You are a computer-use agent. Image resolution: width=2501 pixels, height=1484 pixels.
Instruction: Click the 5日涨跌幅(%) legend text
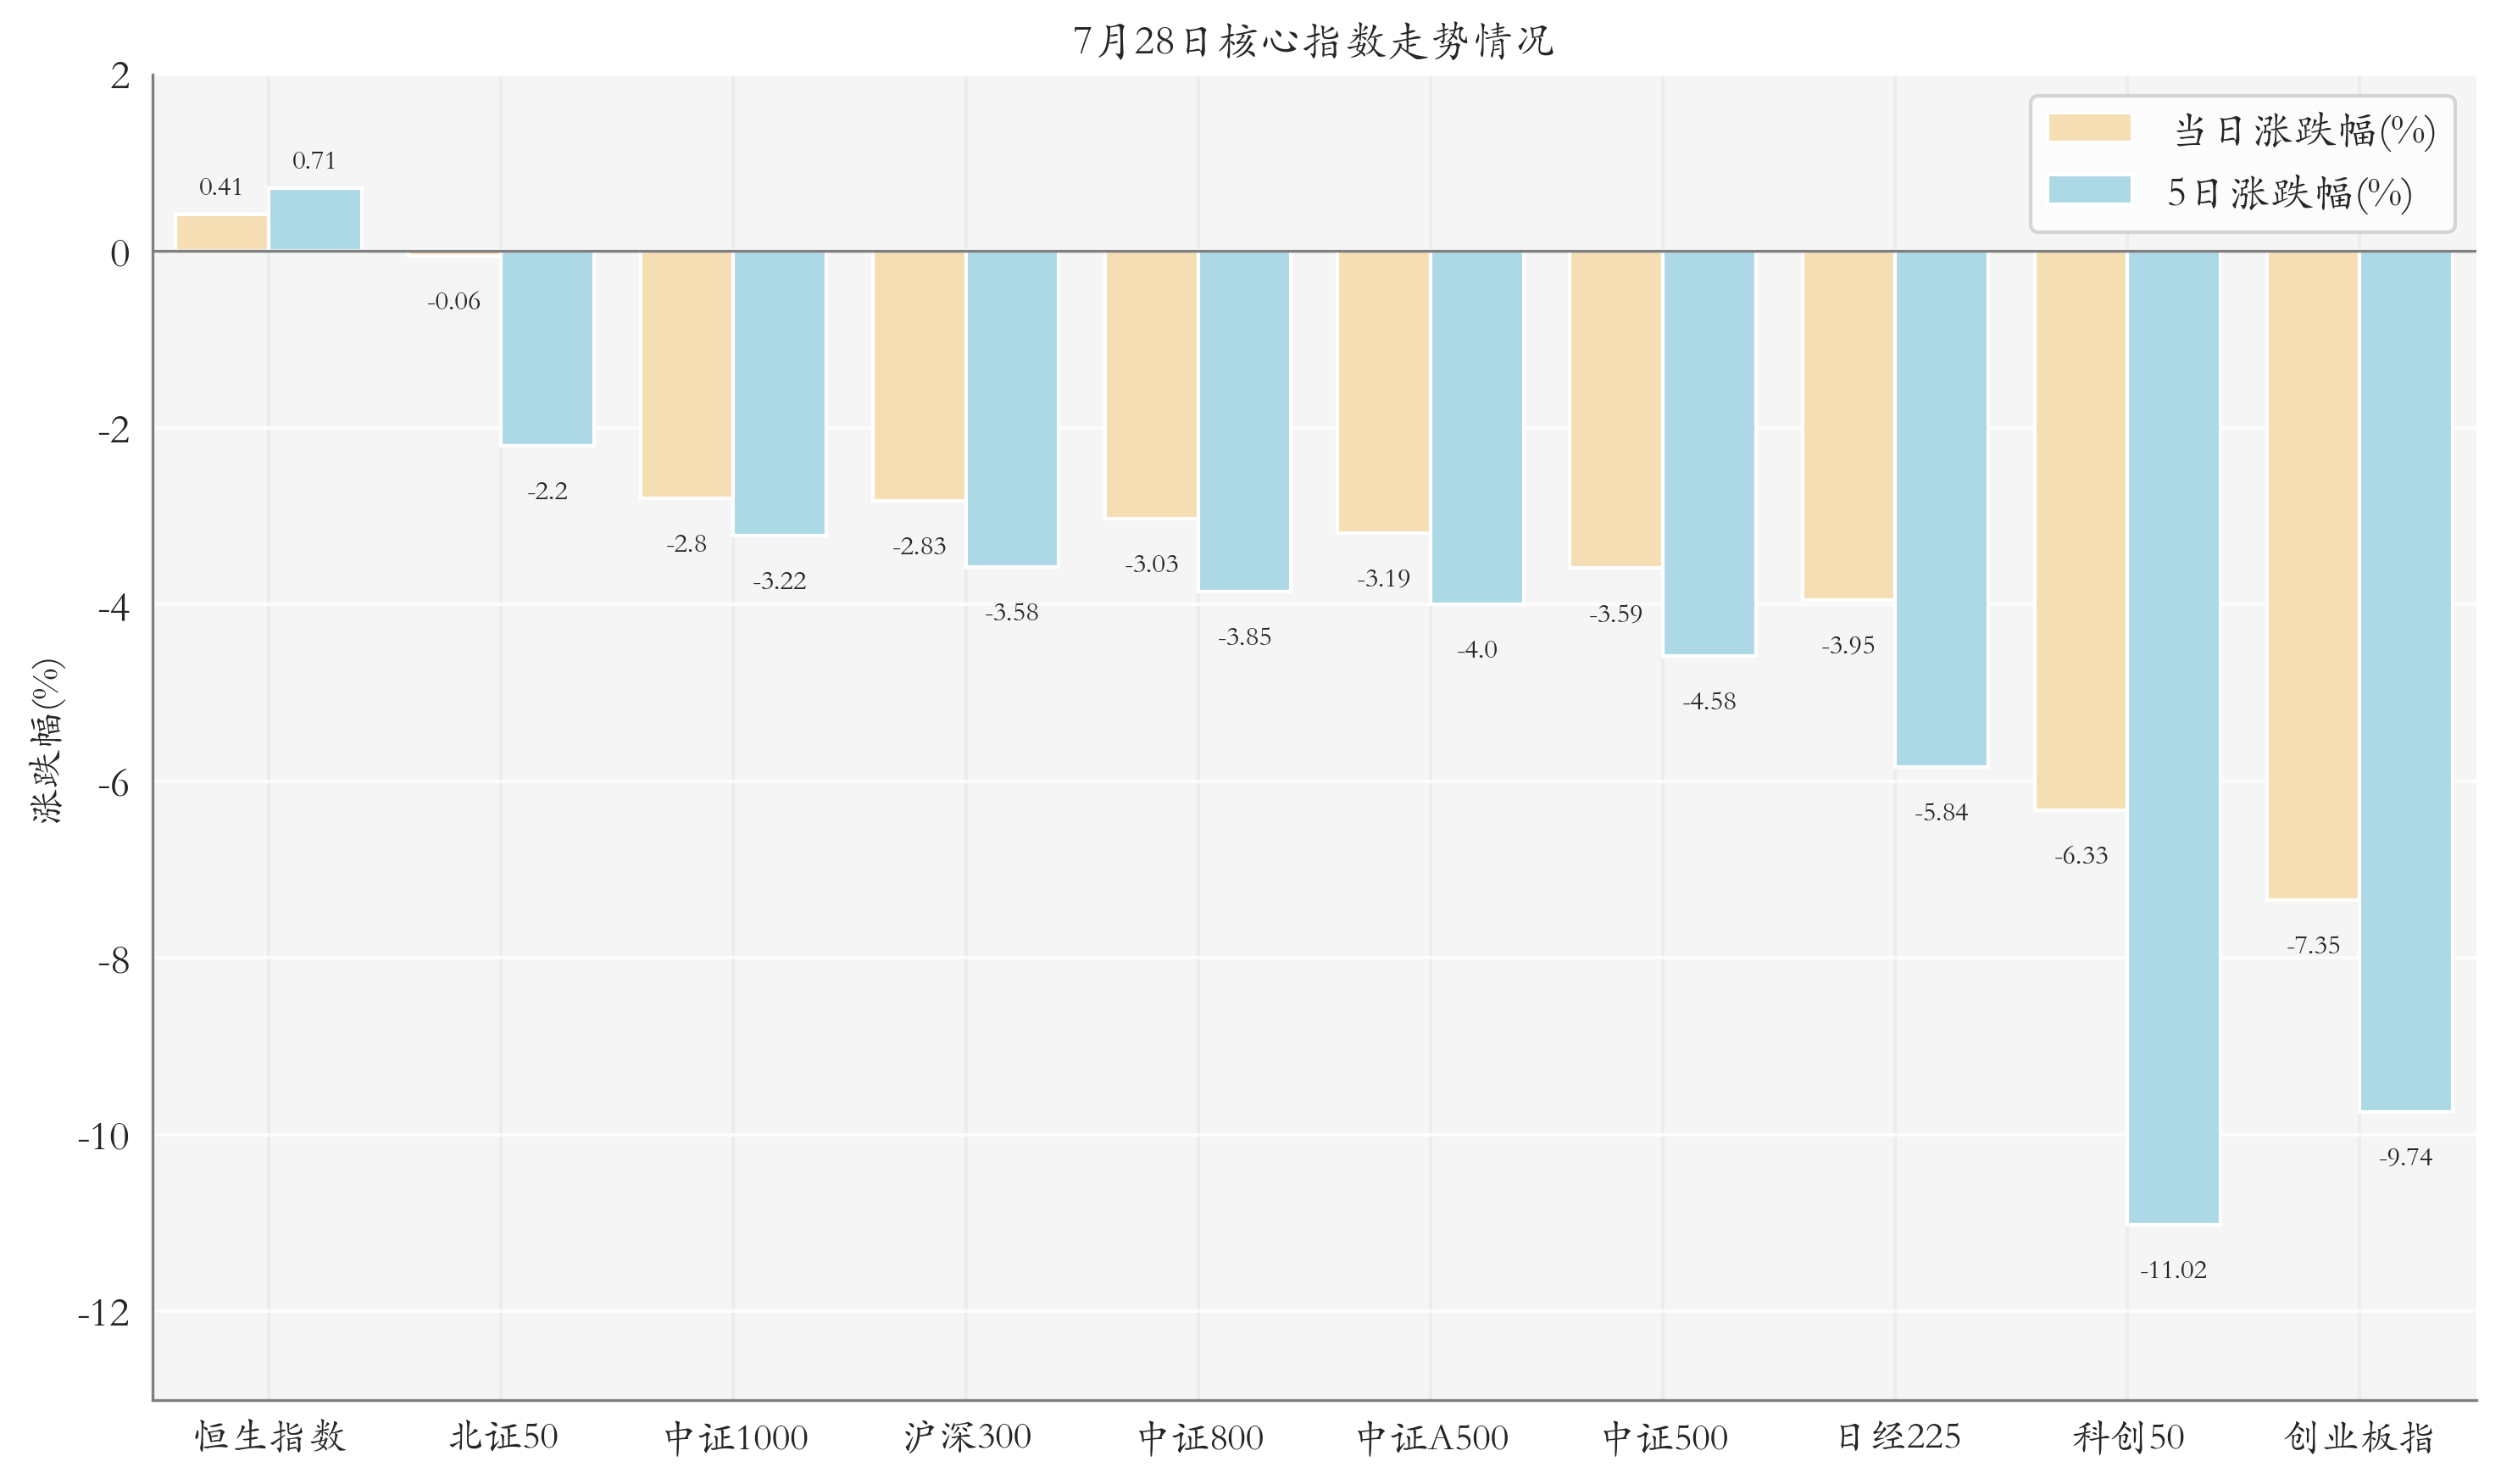click(x=2289, y=192)
